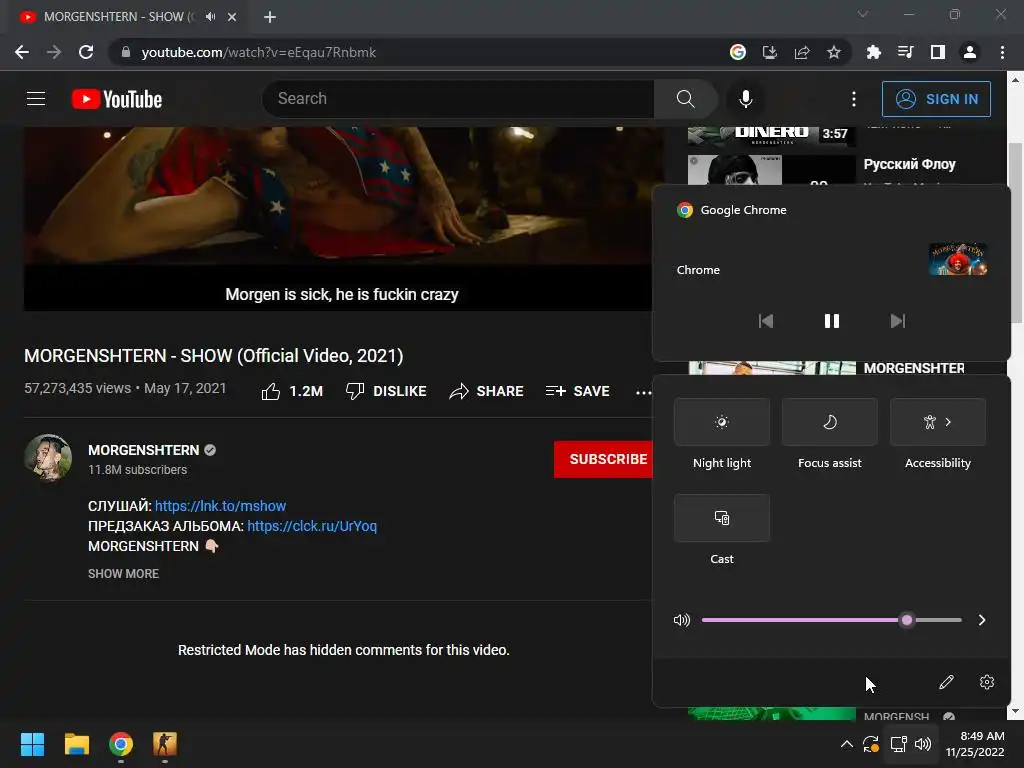
Task: Go back using the browser back arrow
Action: pos(22,52)
